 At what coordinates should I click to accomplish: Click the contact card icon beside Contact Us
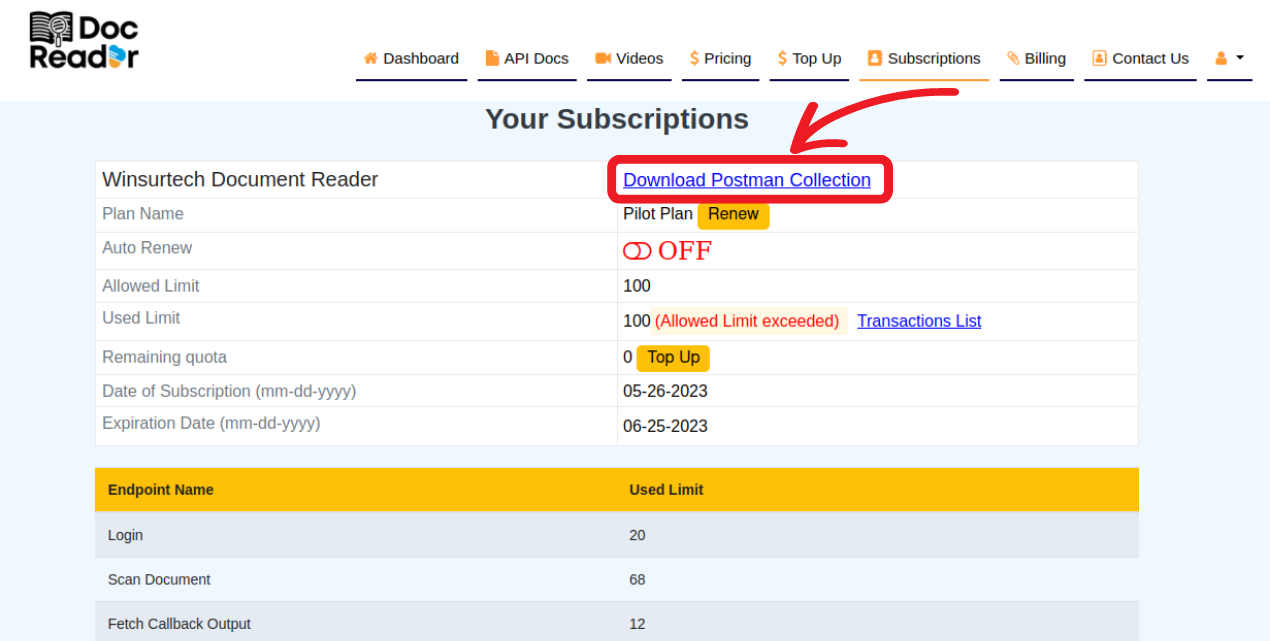click(1100, 58)
